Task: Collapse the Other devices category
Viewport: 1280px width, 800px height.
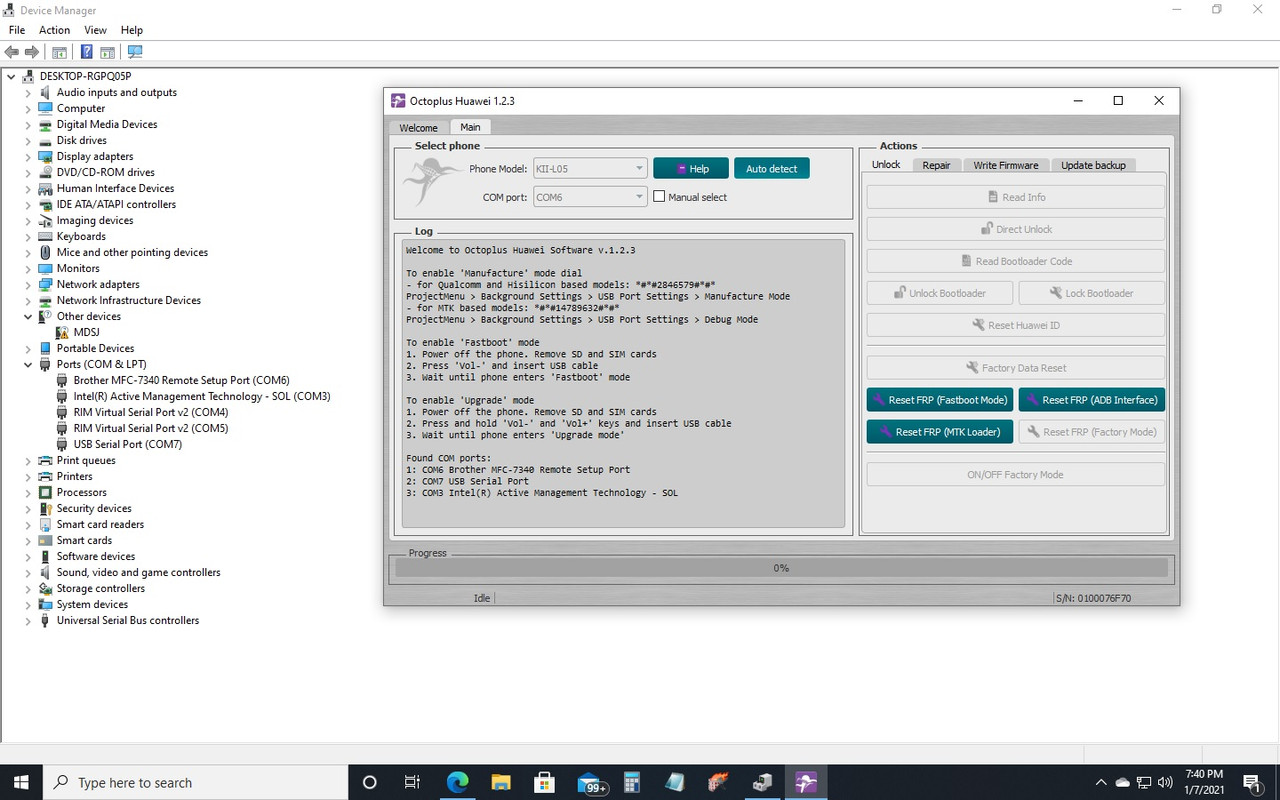Action: click(x=28, y=316)
